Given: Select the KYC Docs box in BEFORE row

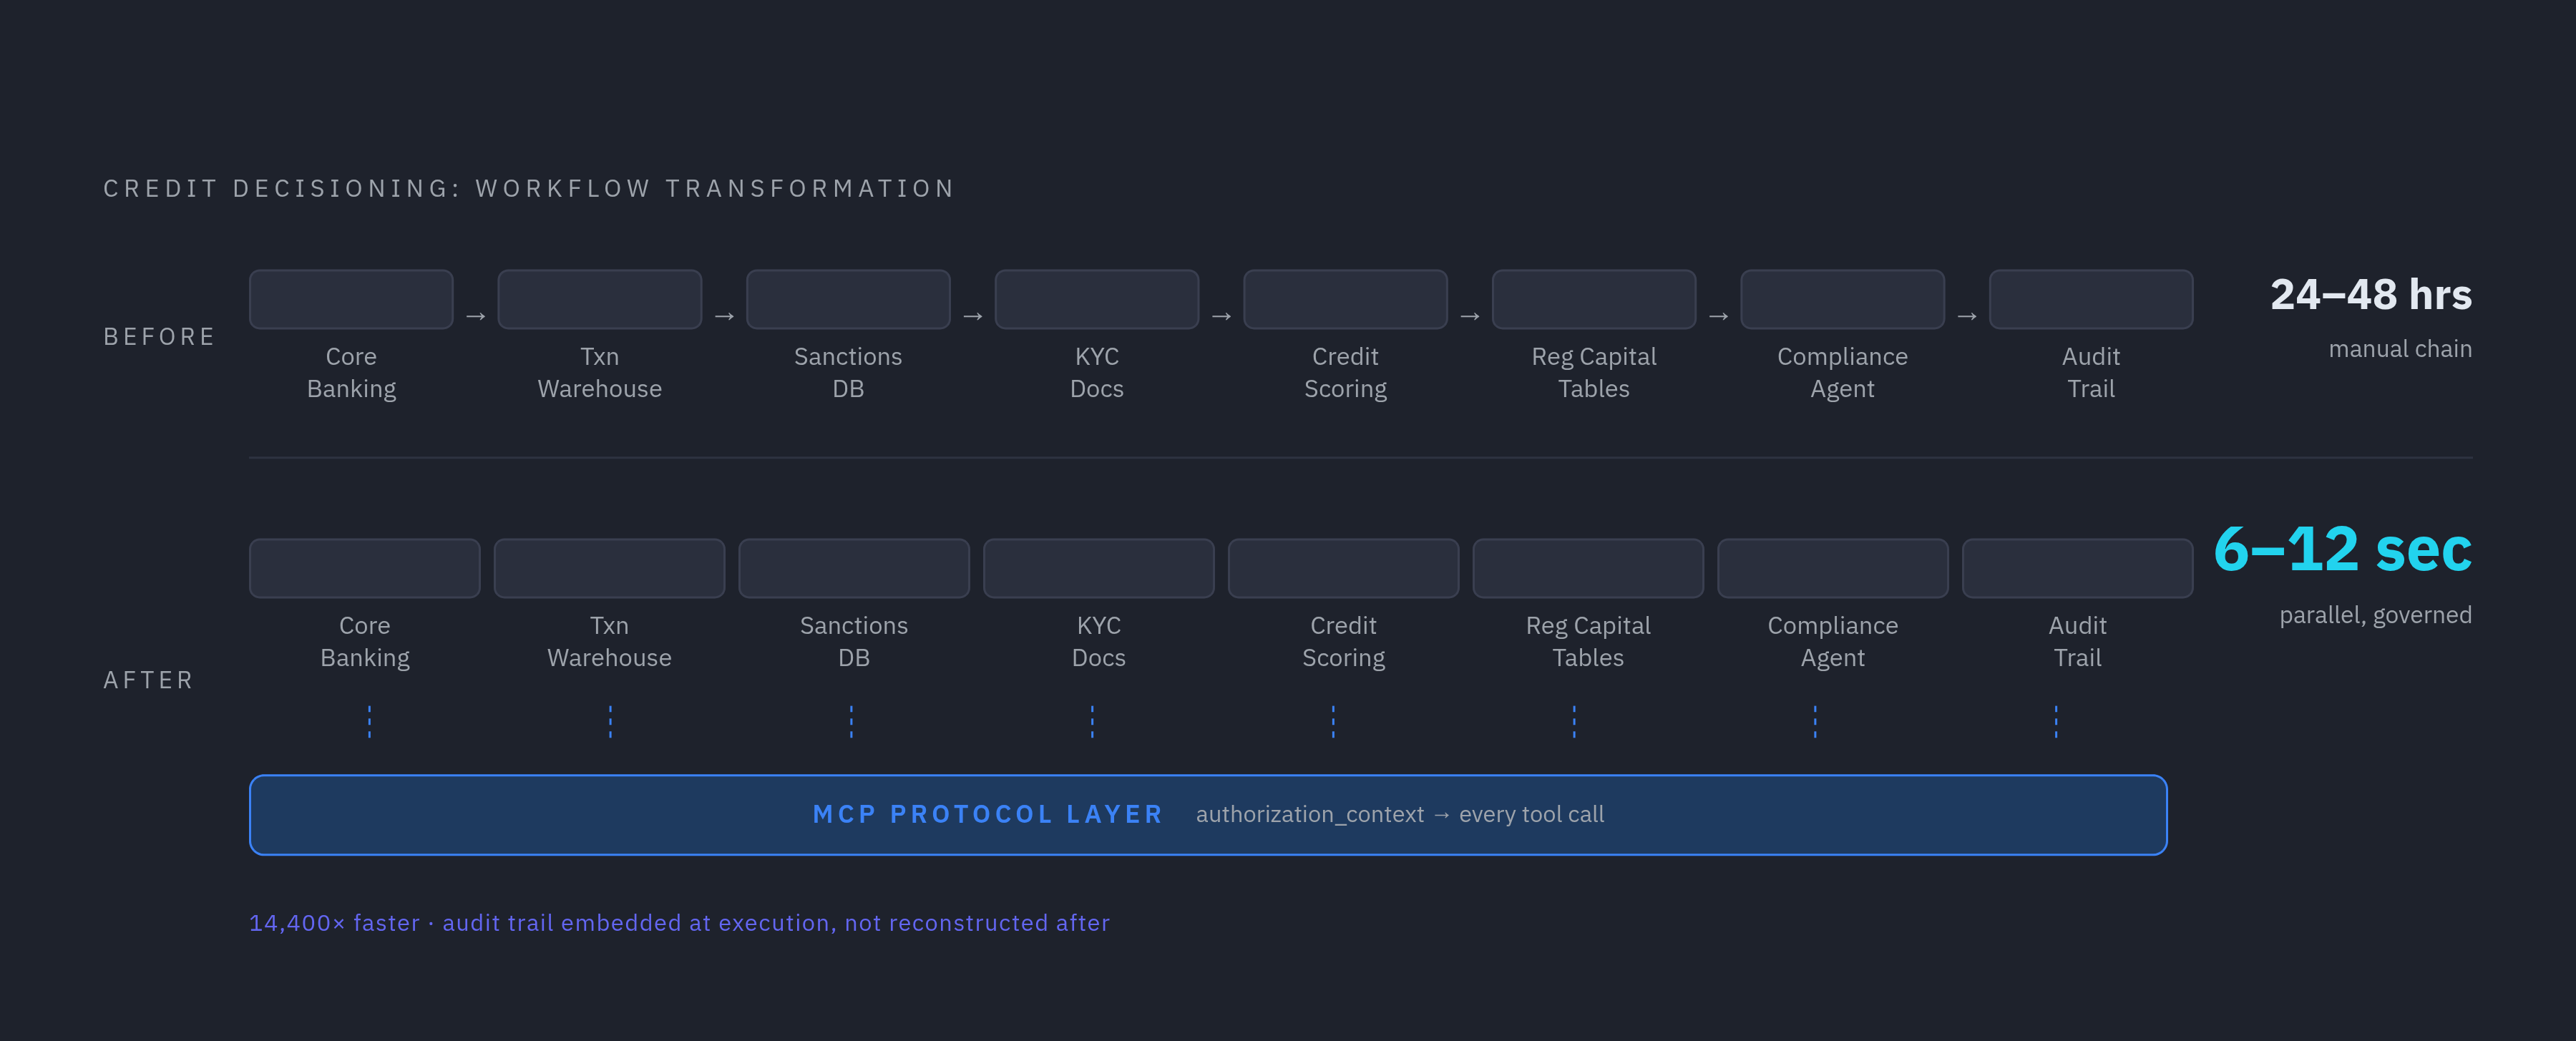Looking at the screenshot, I should pos(1097,299).
